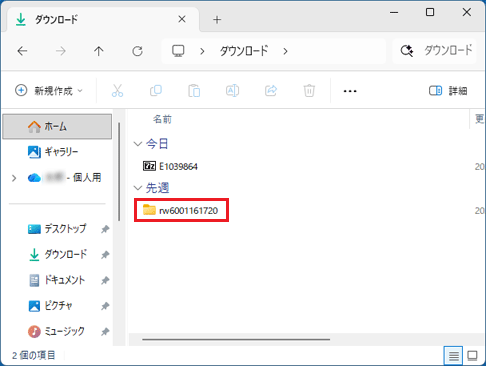
Task: Go back with the left arrow
Action: pos(22,51)
